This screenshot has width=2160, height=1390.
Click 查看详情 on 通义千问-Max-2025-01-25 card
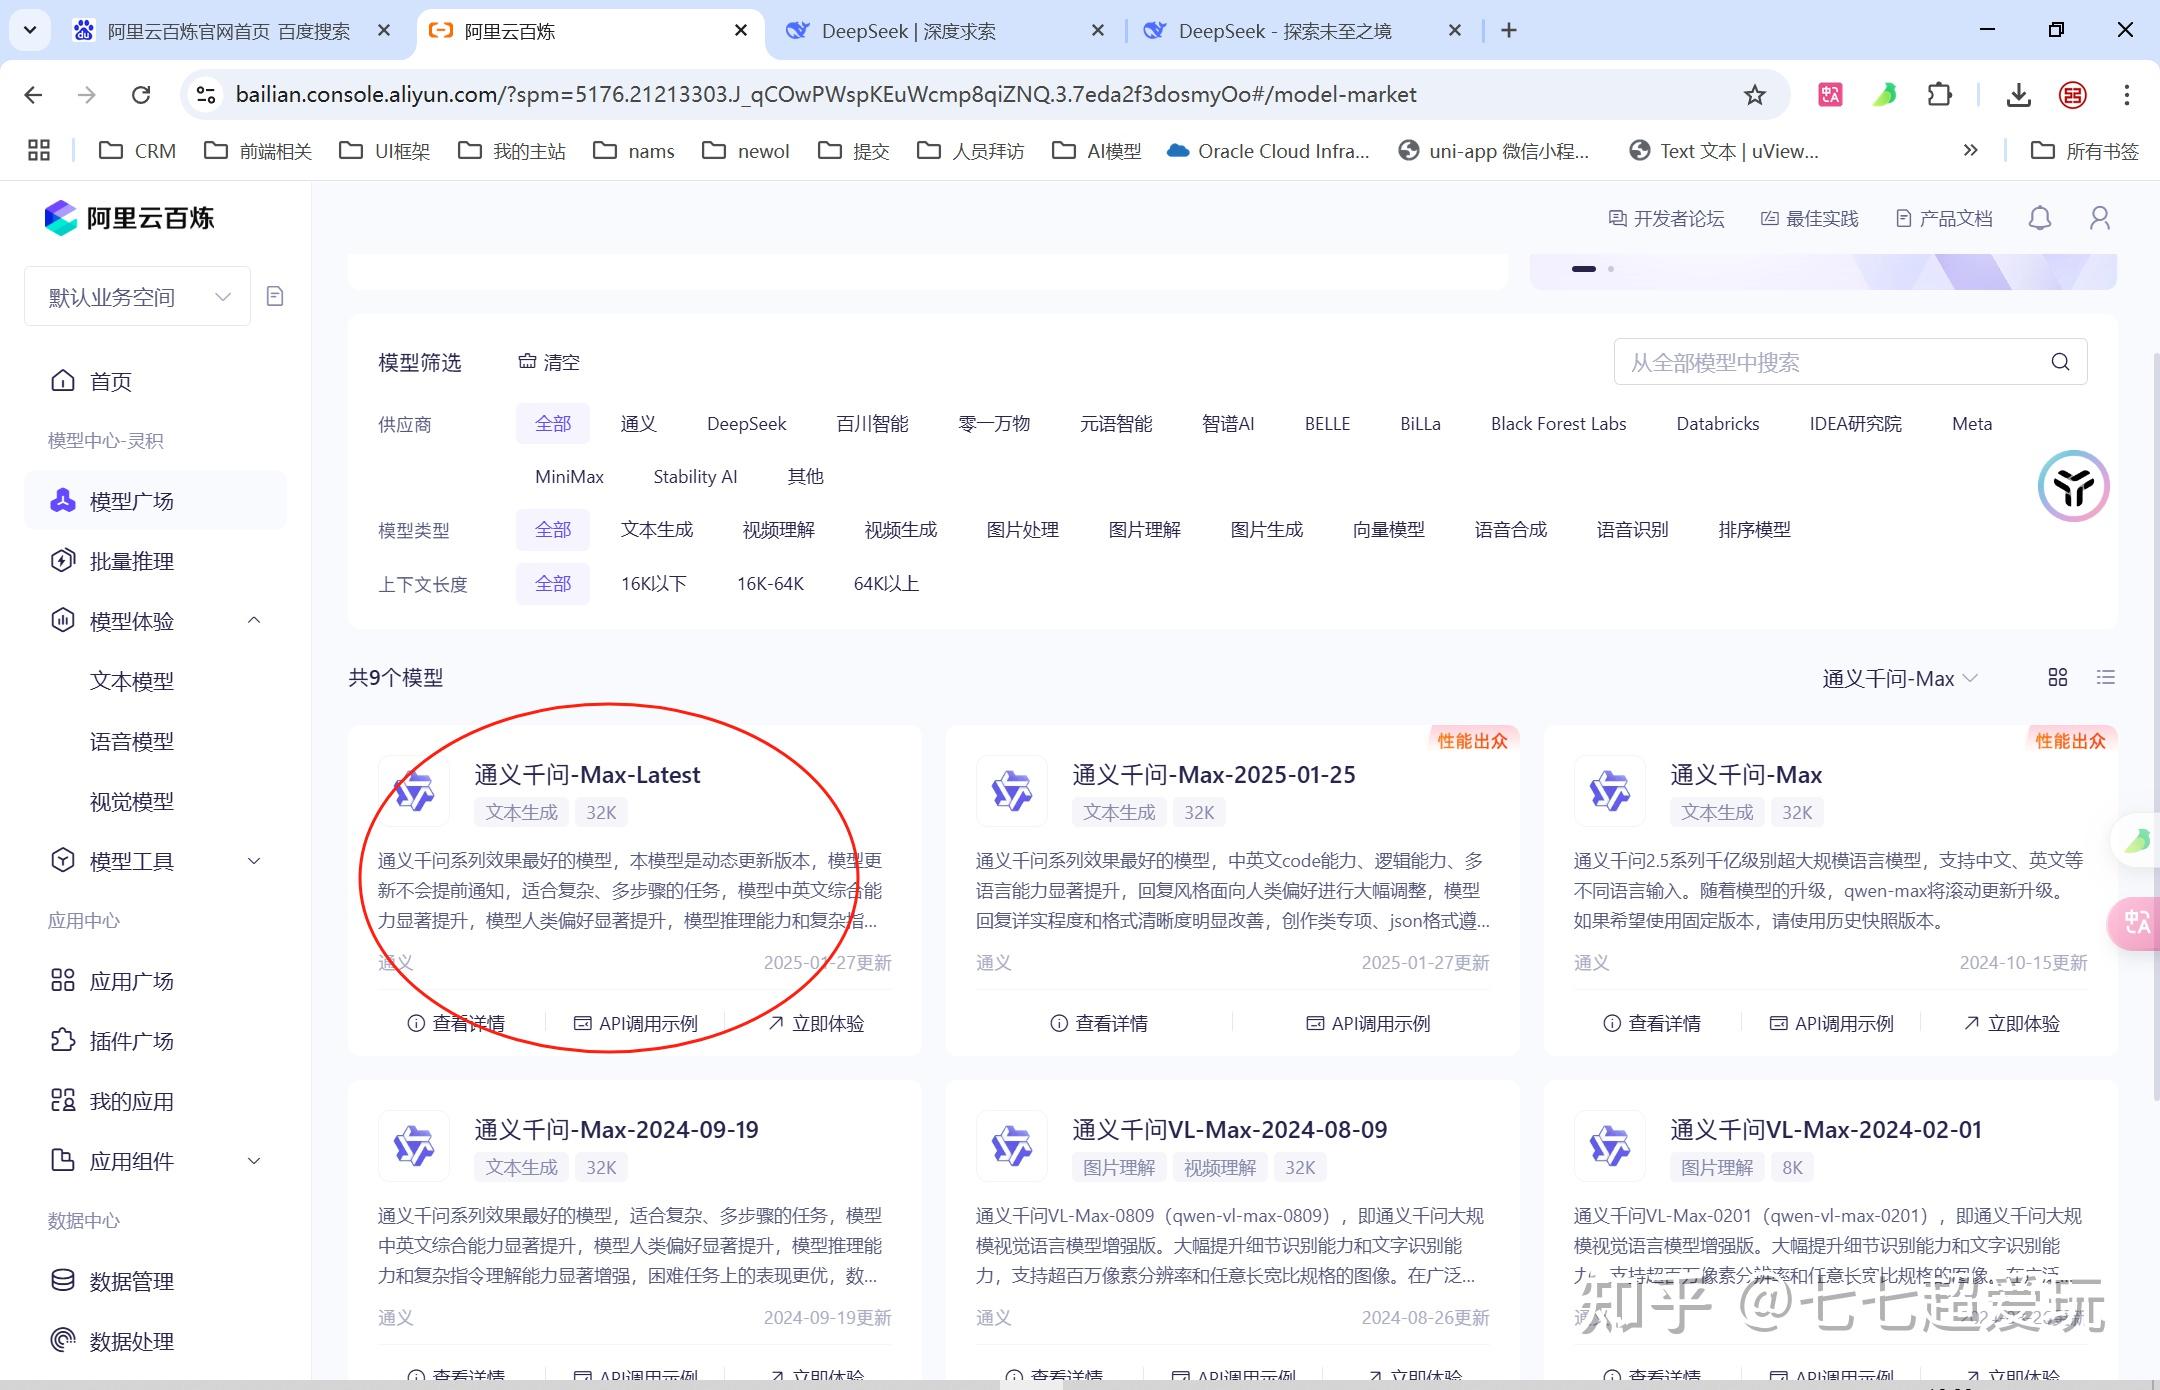(x=1099, y=1023)
